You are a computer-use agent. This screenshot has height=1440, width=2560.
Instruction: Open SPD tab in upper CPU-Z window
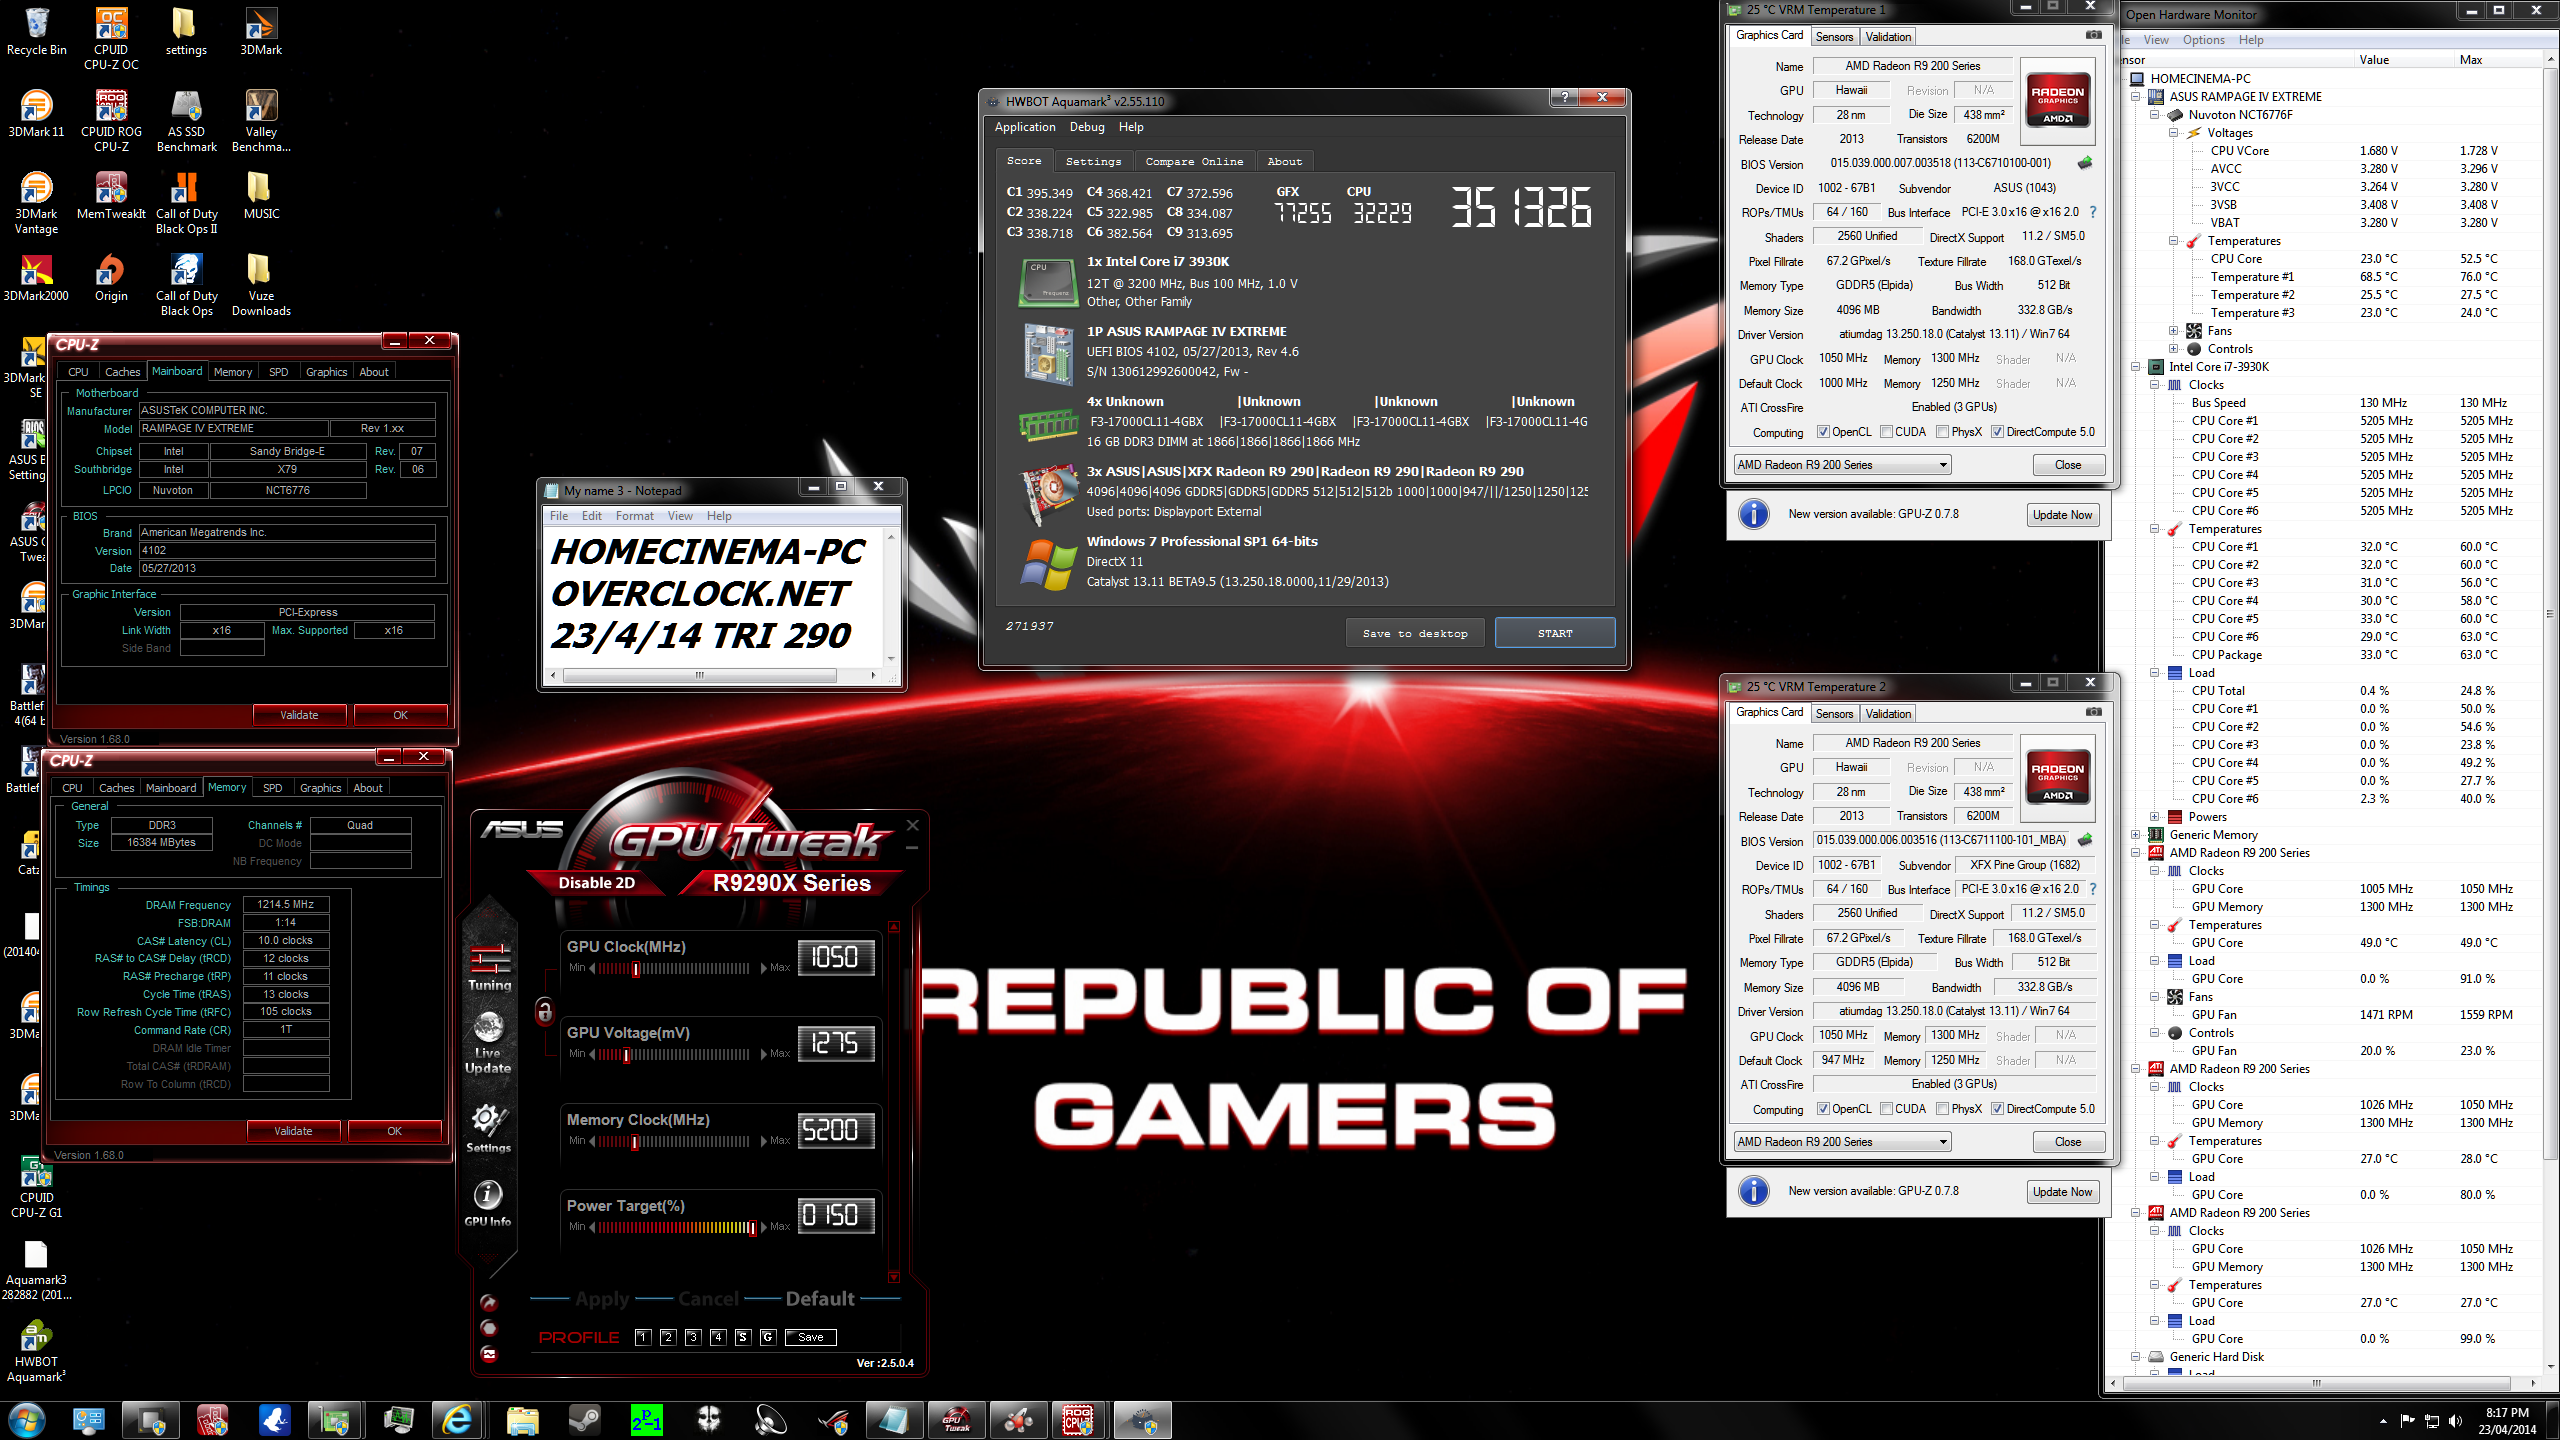(279, 372)
